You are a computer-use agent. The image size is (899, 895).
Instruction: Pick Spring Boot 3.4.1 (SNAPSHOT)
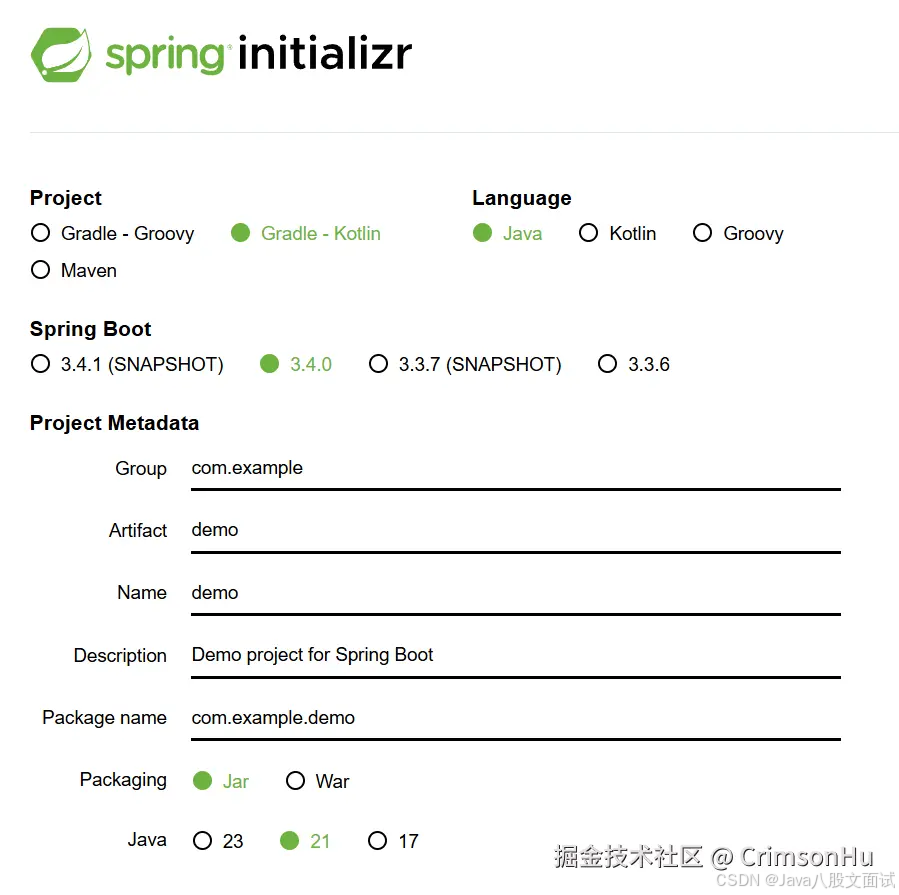coord(40,364)
